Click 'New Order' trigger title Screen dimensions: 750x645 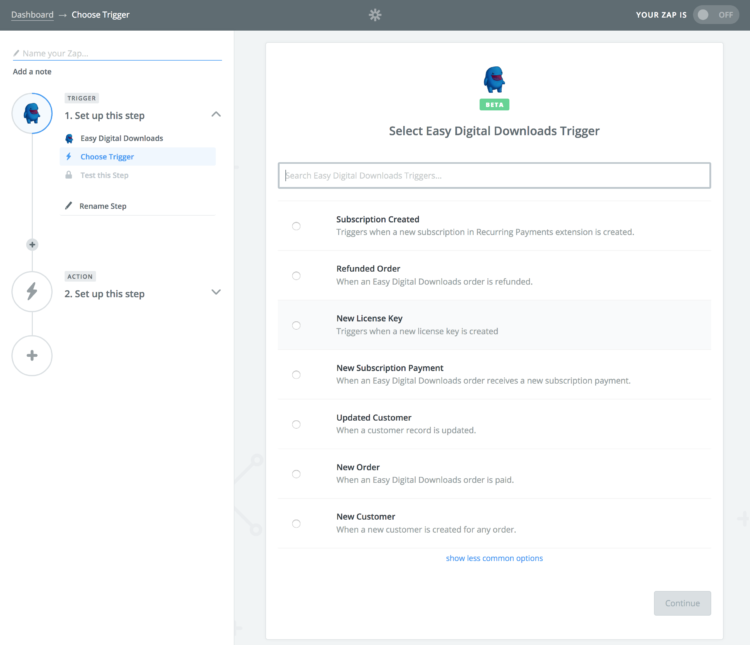358,467
